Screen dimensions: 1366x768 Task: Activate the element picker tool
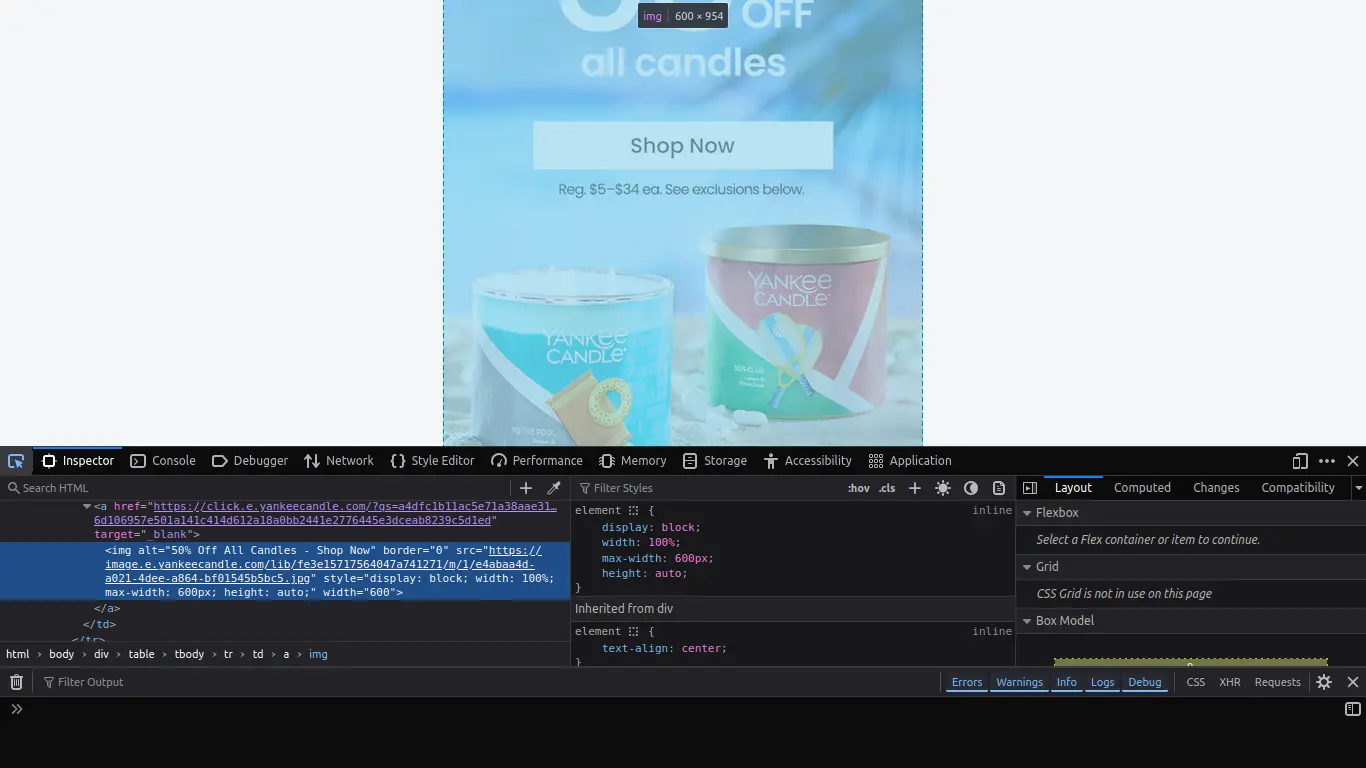pyautogui.click(x=16, y=461)
